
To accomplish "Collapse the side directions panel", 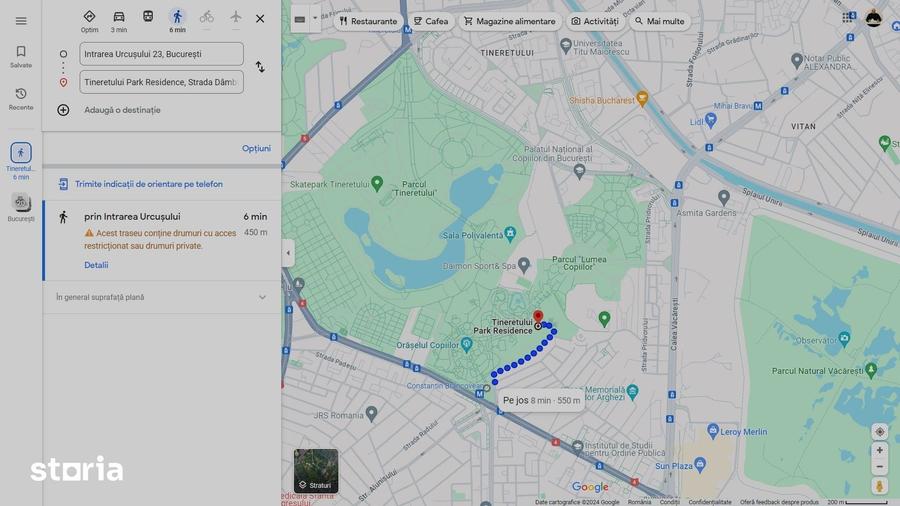I will [288, 253].
